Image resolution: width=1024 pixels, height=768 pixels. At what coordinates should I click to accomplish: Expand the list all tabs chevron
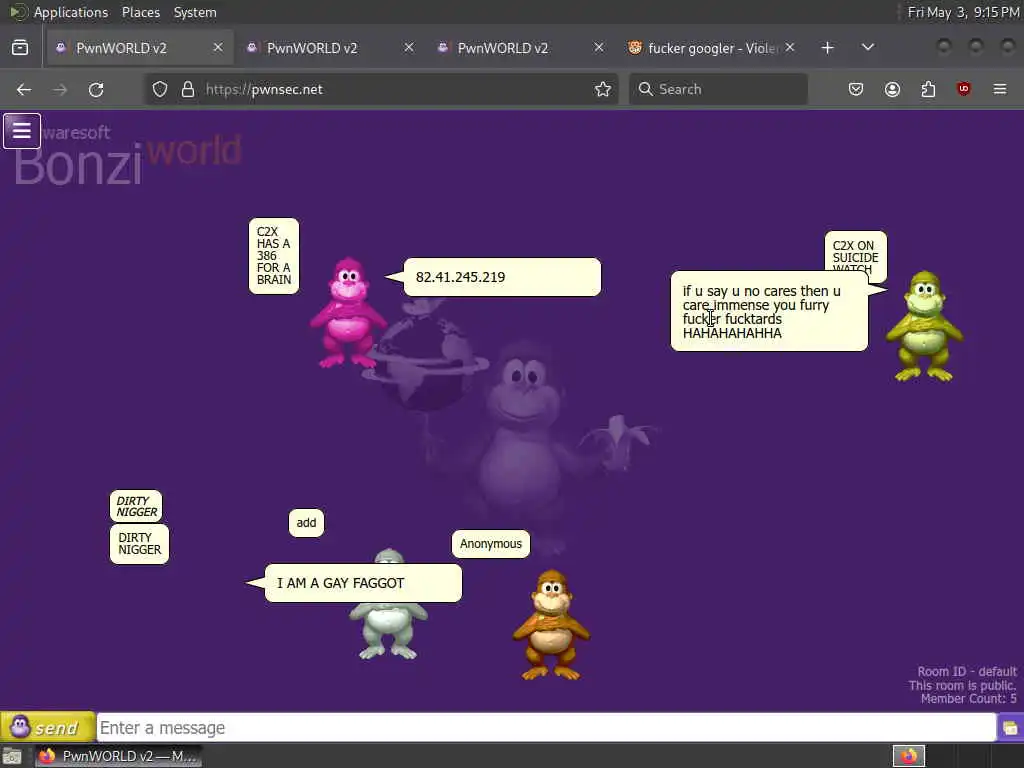pos(868,48)
